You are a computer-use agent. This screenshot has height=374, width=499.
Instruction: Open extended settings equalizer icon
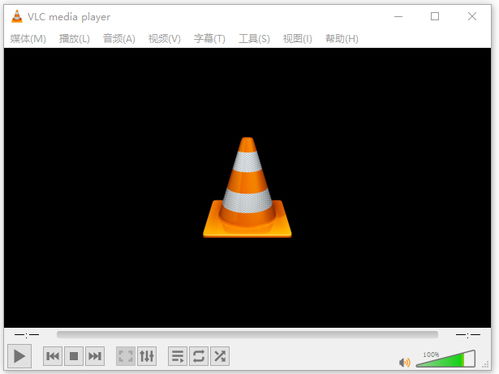click(x=147, y=356)
